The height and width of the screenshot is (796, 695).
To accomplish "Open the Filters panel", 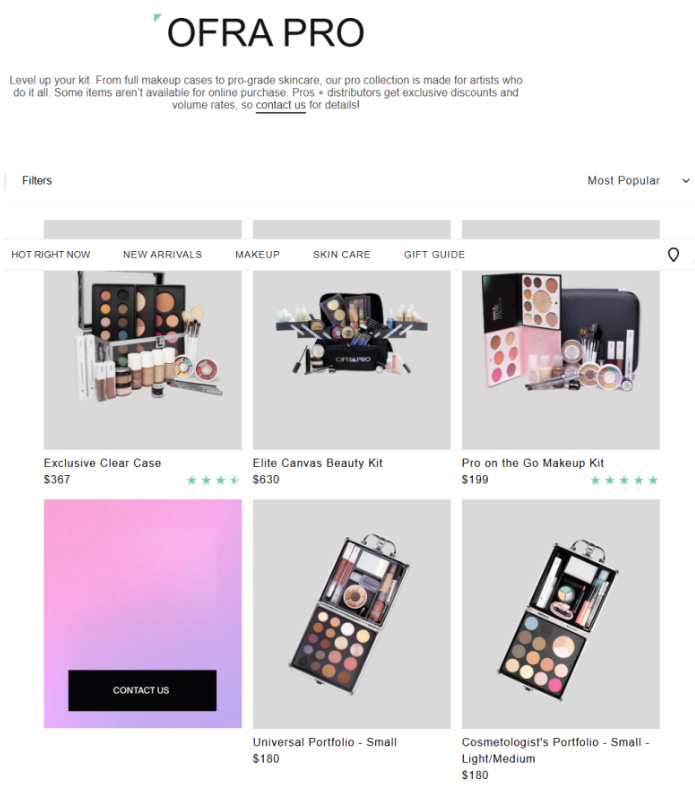I will [x=37, y=181].
